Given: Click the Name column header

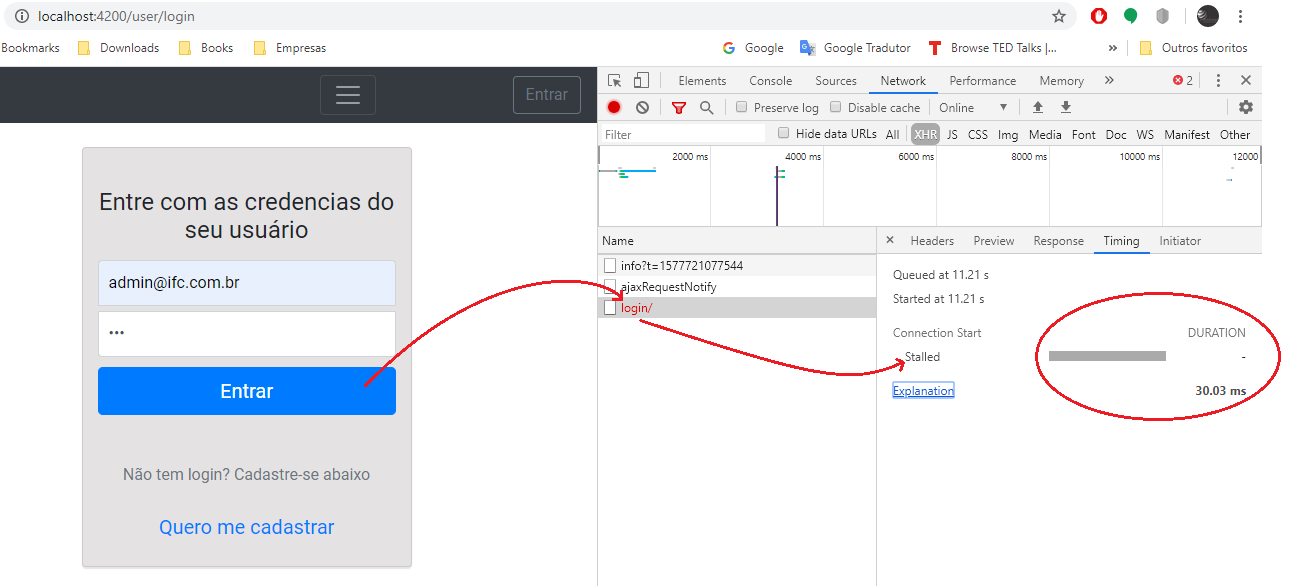Looking at the screenshot, I should [x=737, y=241].
